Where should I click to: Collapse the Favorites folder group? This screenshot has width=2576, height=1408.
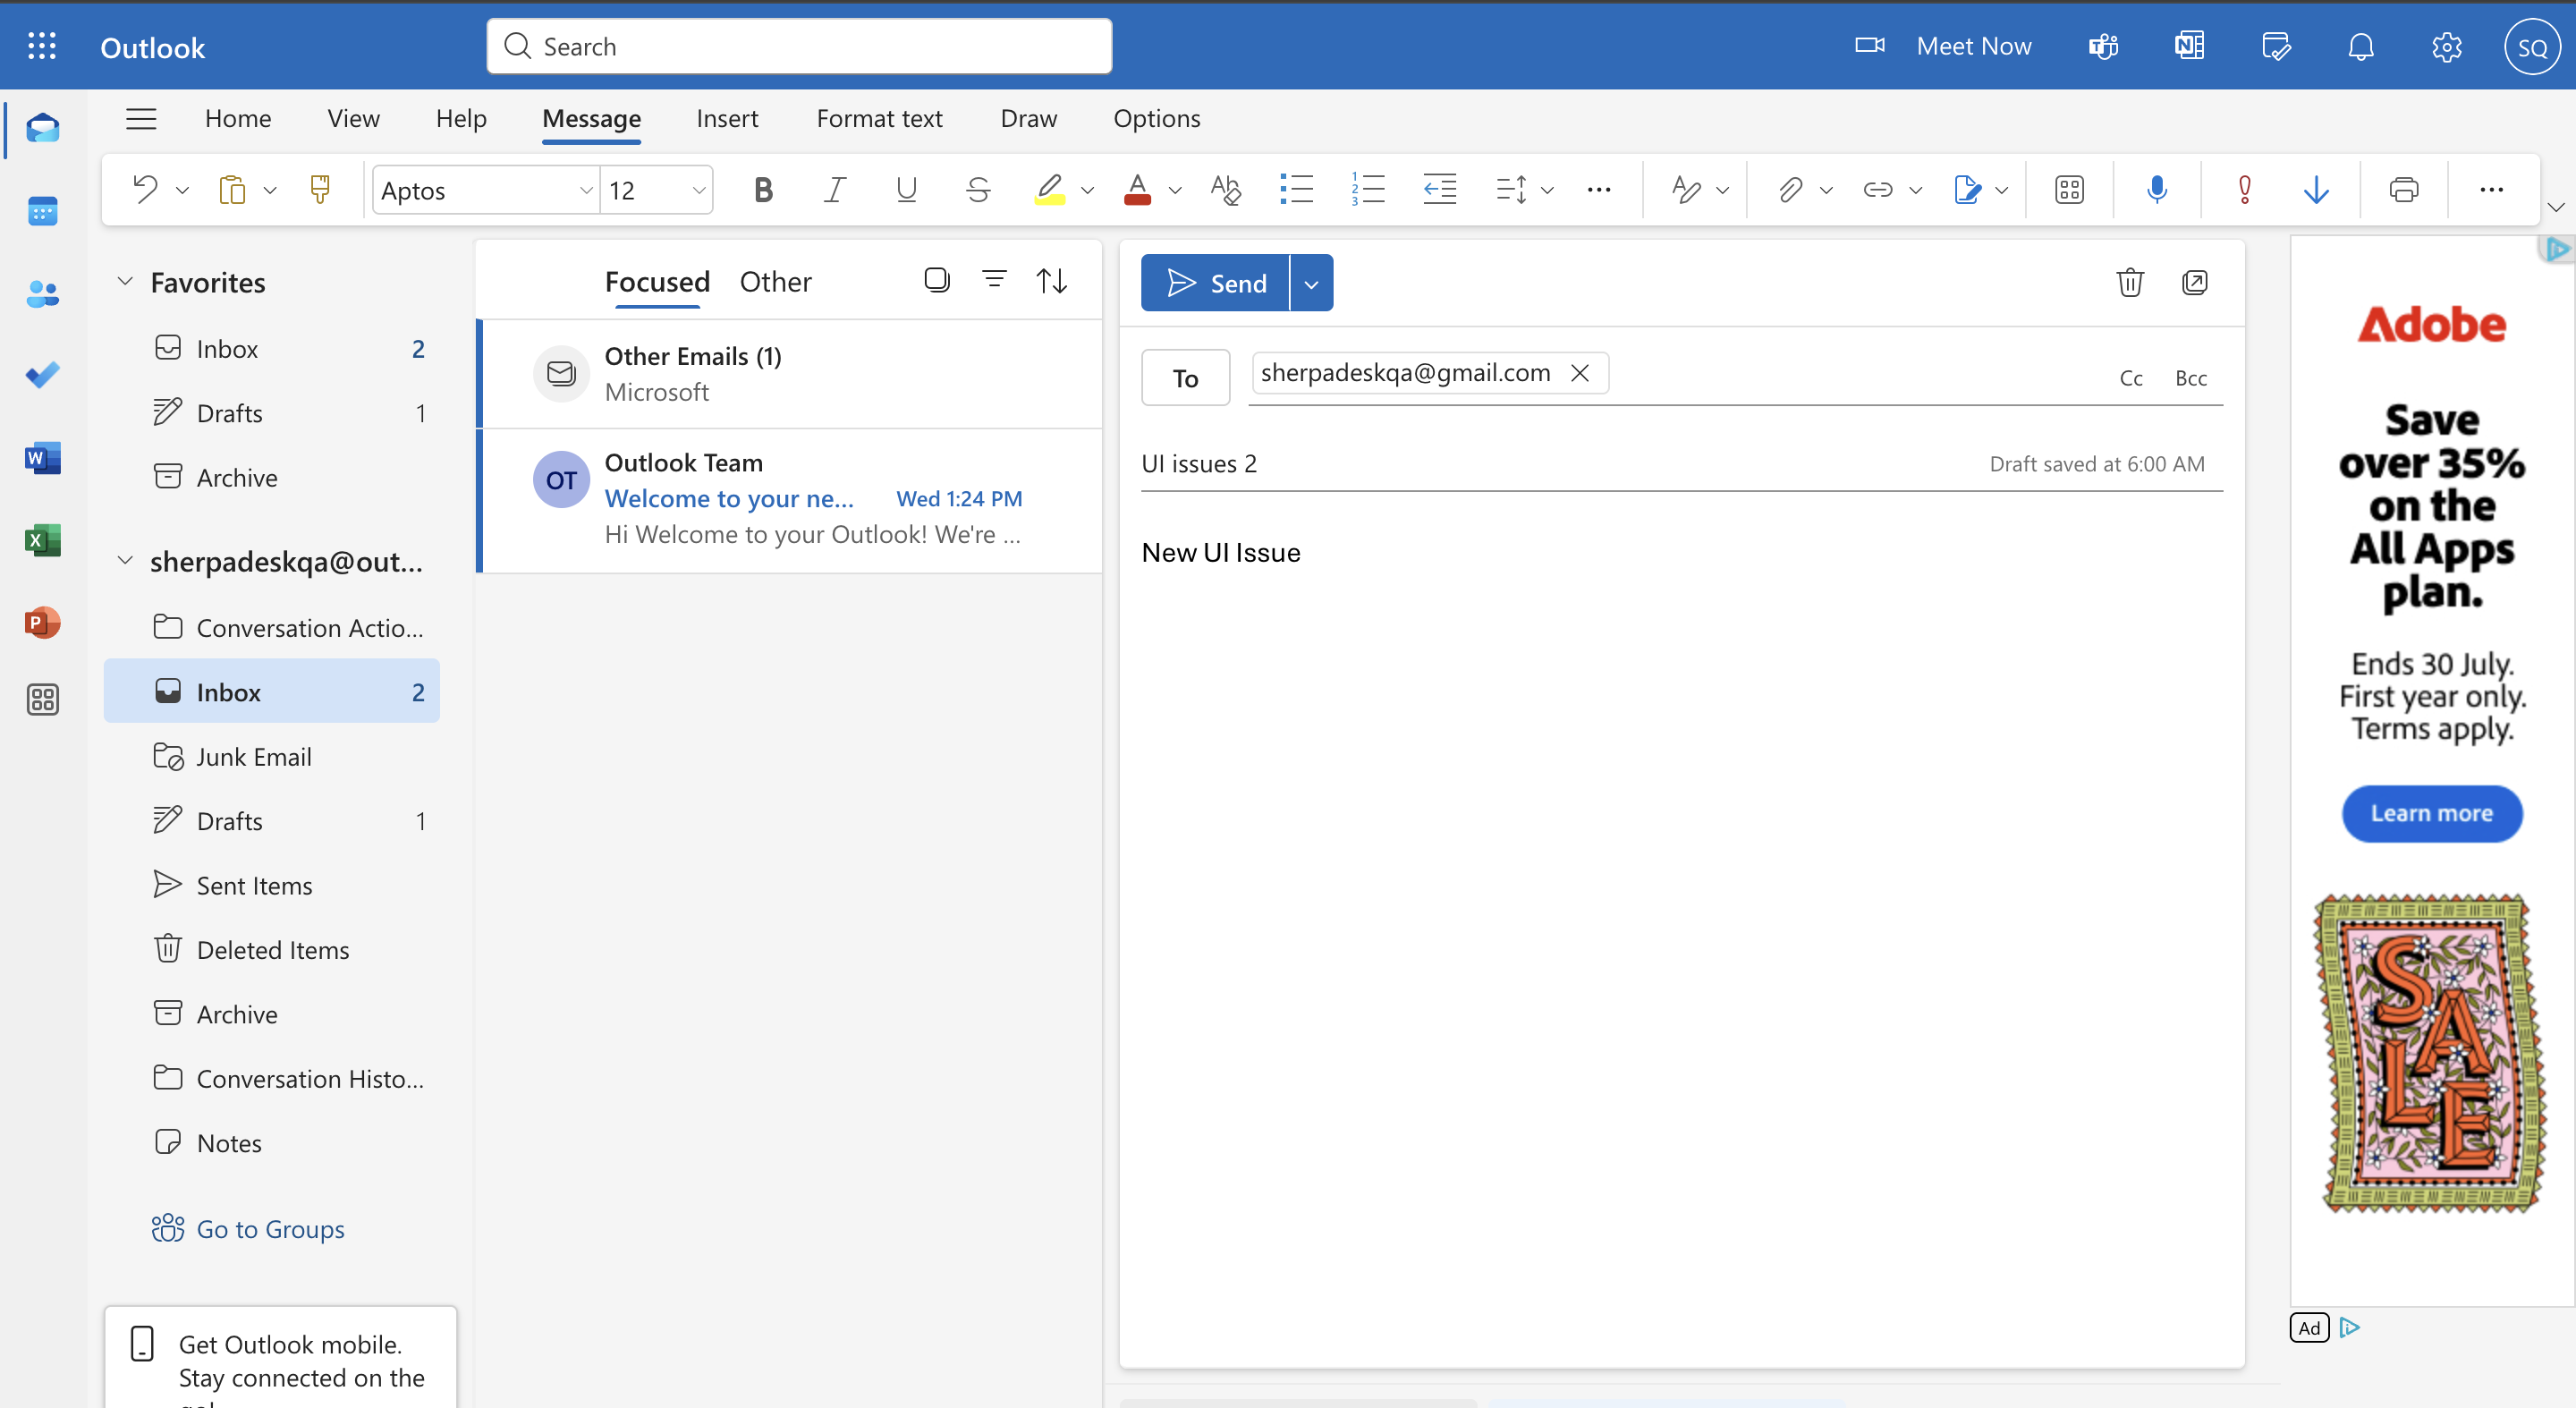coord(125,282)
